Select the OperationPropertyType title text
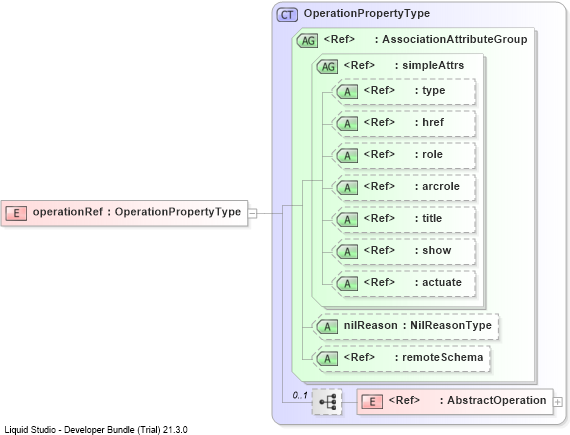570x435 pixels. (367, 13)
